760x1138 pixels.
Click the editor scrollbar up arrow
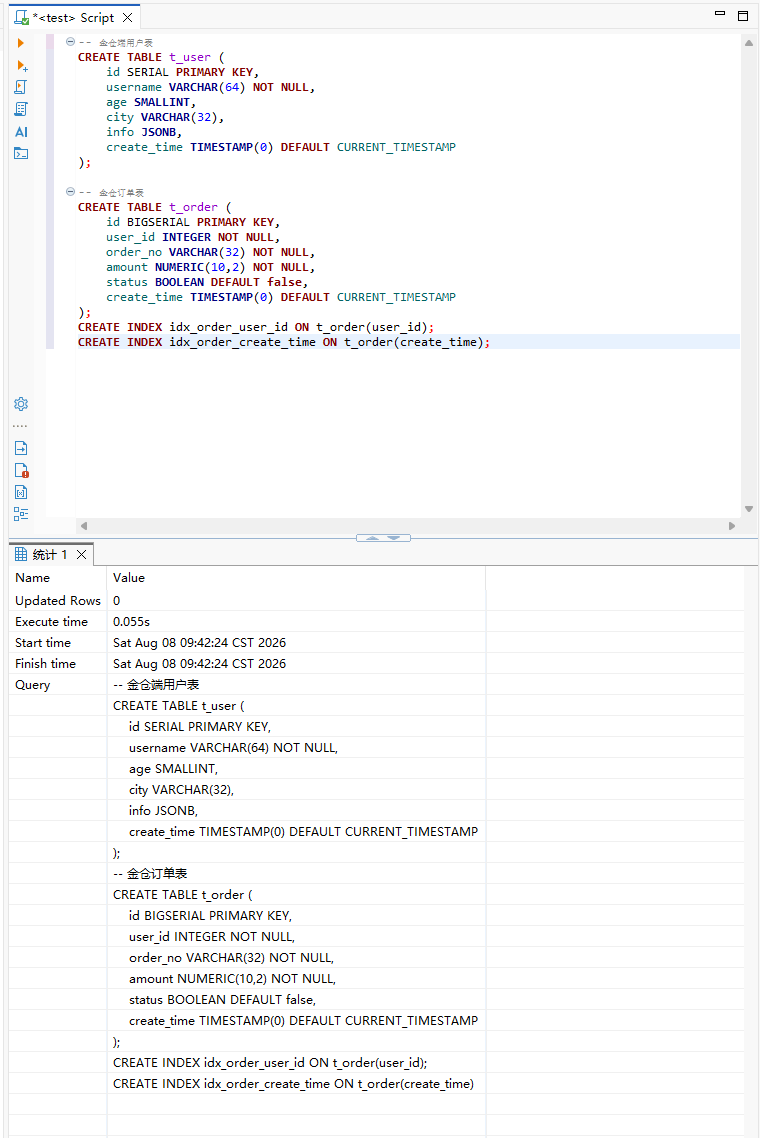748,44
